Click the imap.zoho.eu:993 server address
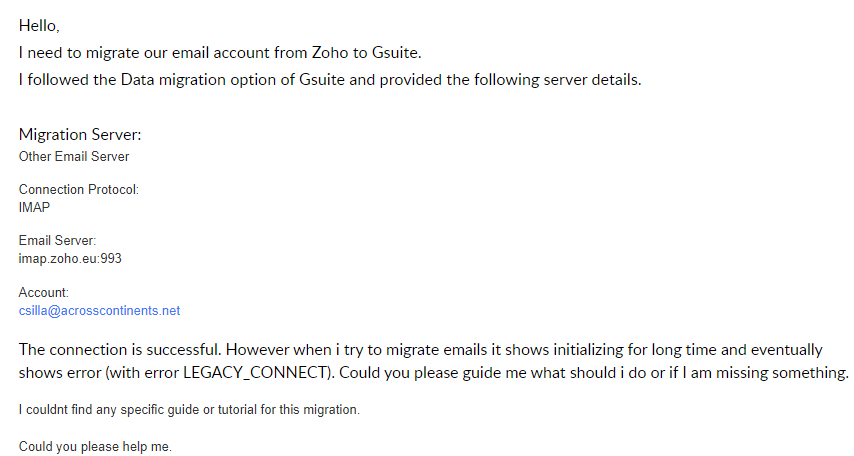Viewport: 854px width, 456px height. [x=70, y=258]
